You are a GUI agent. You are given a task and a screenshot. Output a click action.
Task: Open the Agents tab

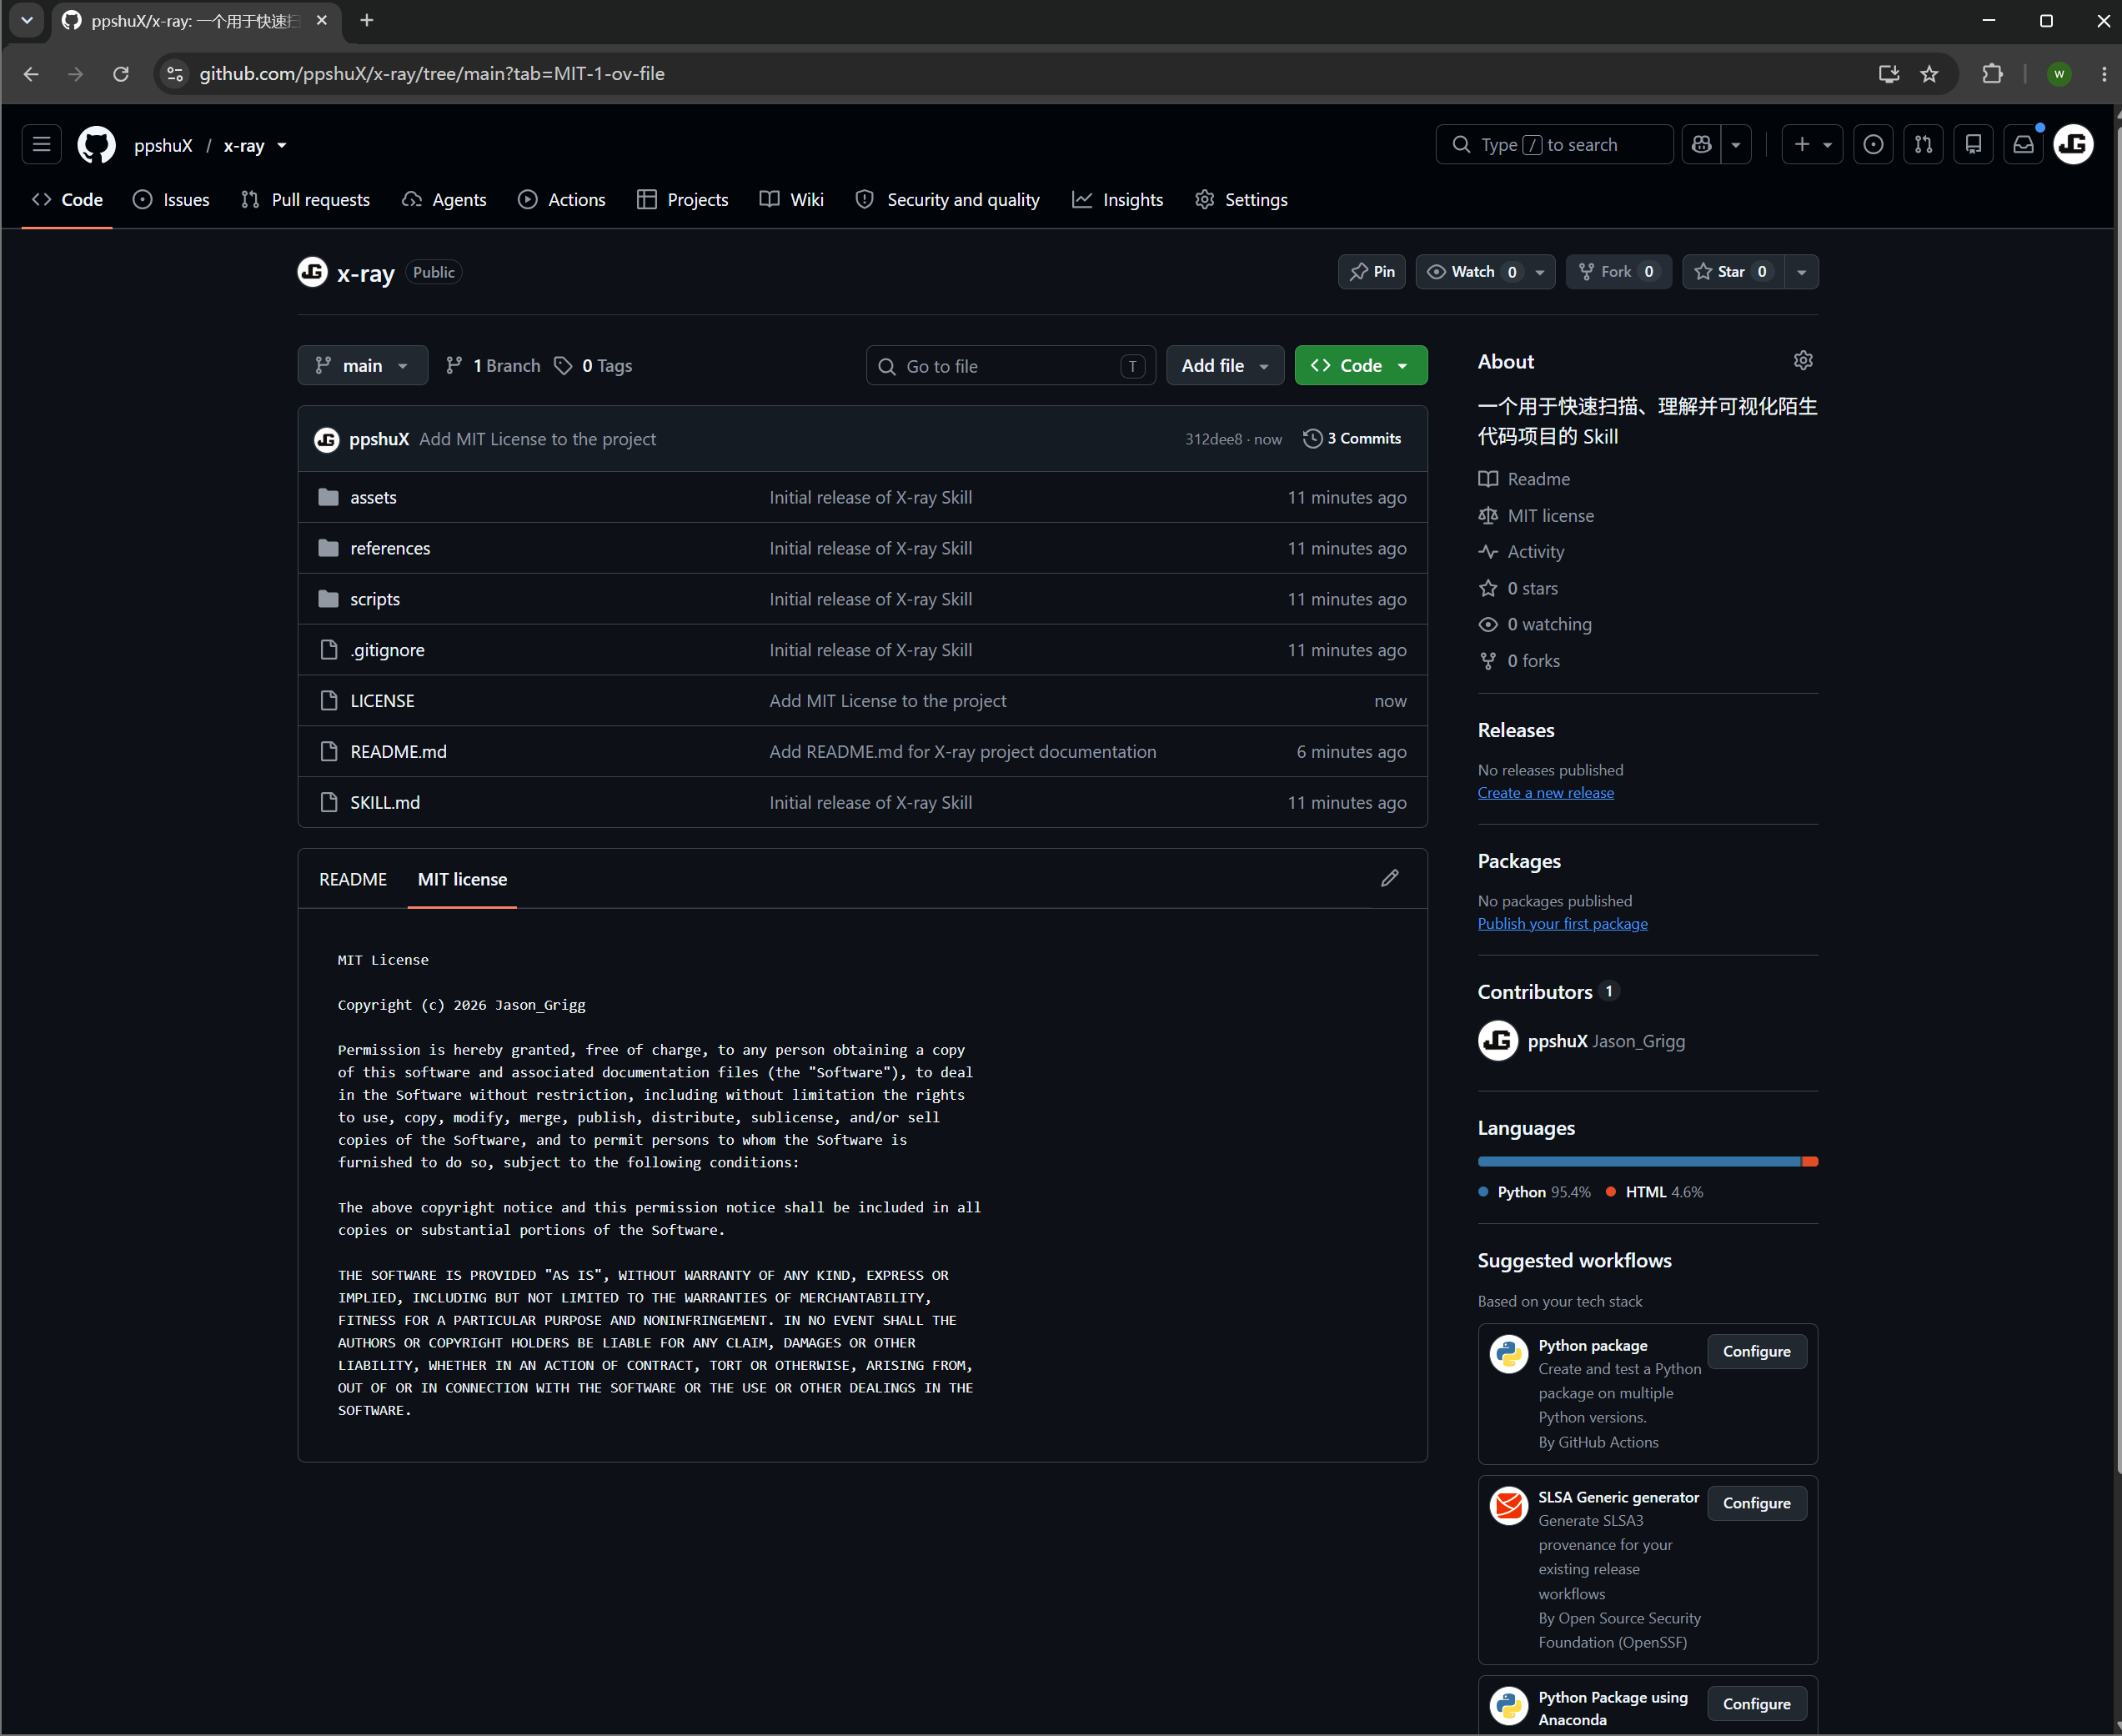[444, 200]
